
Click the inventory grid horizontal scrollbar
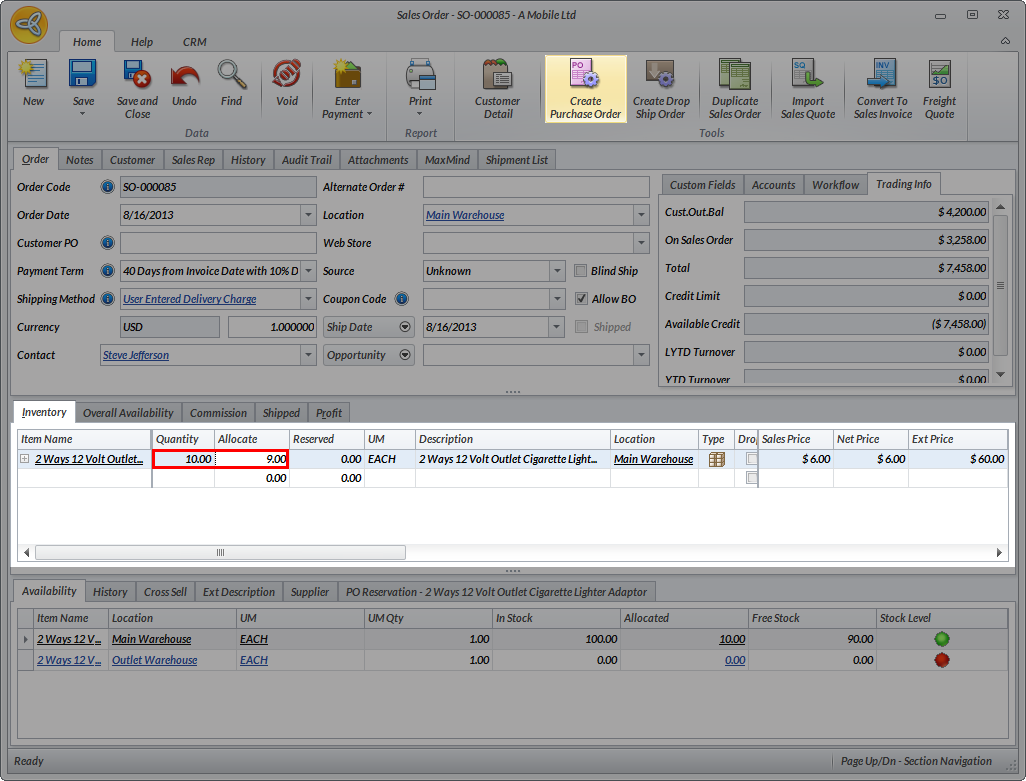tap(220, 552)
